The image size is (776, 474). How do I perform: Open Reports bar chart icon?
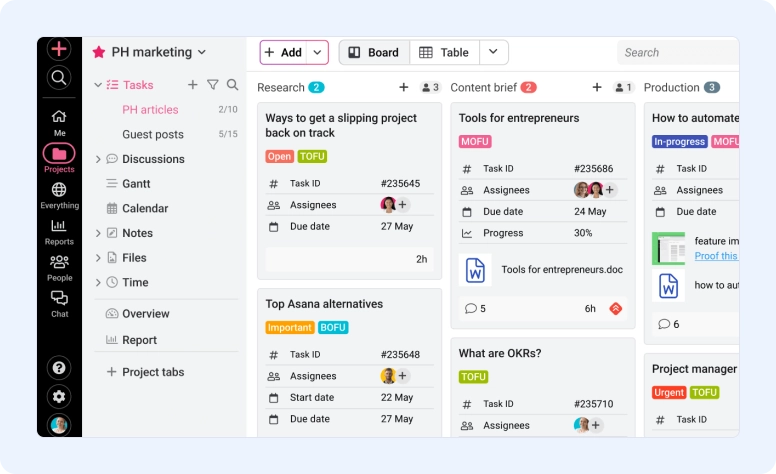[59, 227]
